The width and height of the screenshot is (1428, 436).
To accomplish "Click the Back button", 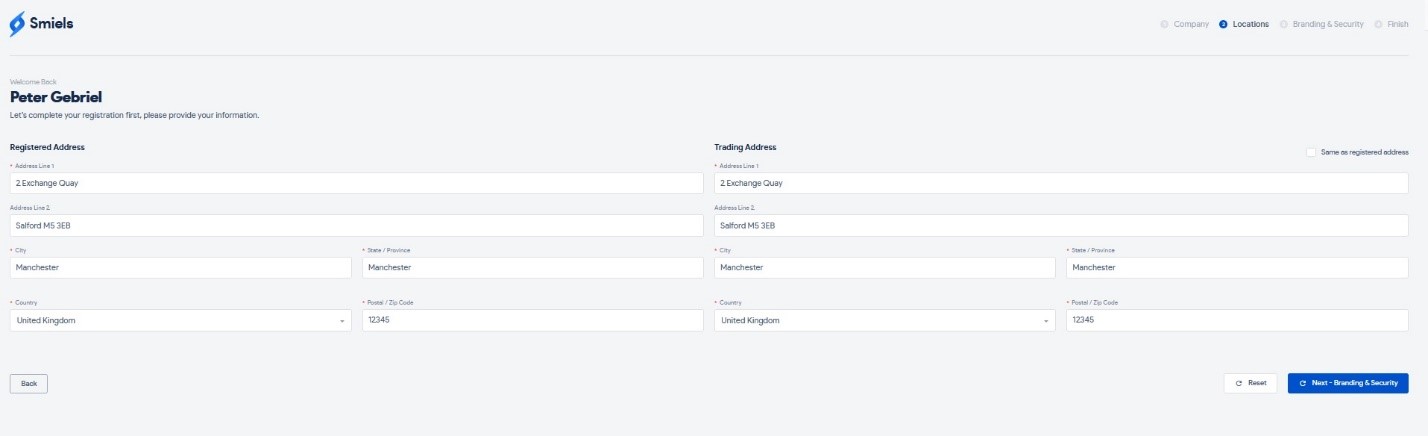I will click(29, 383).
